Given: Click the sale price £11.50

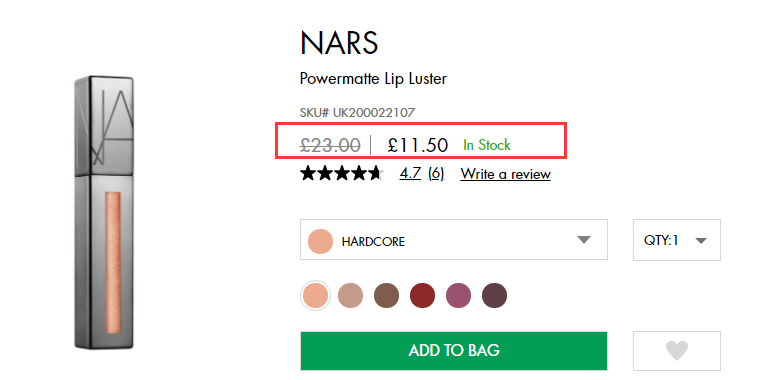Looking at the screenshot, I should [418, 145].
